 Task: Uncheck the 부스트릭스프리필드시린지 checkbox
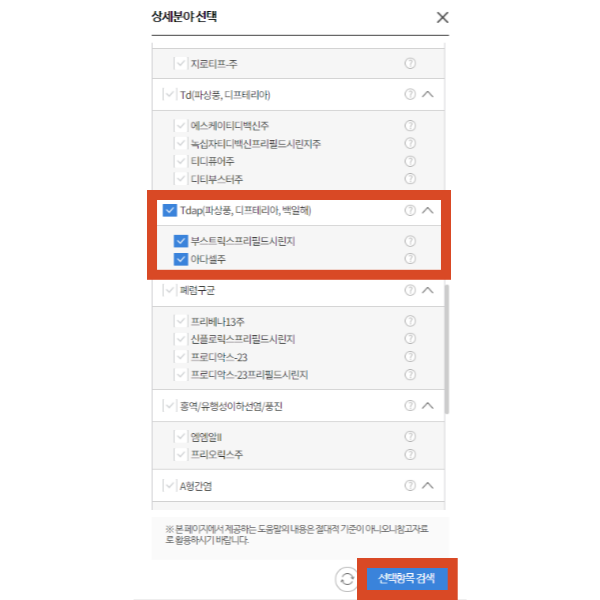tap(181, 241)
